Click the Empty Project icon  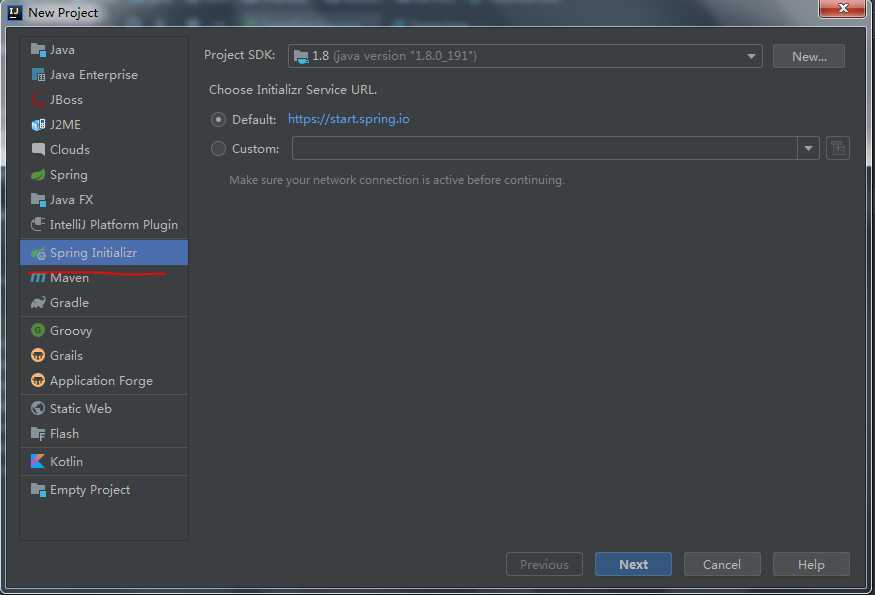pyautogui.click(x=38, y=490)
